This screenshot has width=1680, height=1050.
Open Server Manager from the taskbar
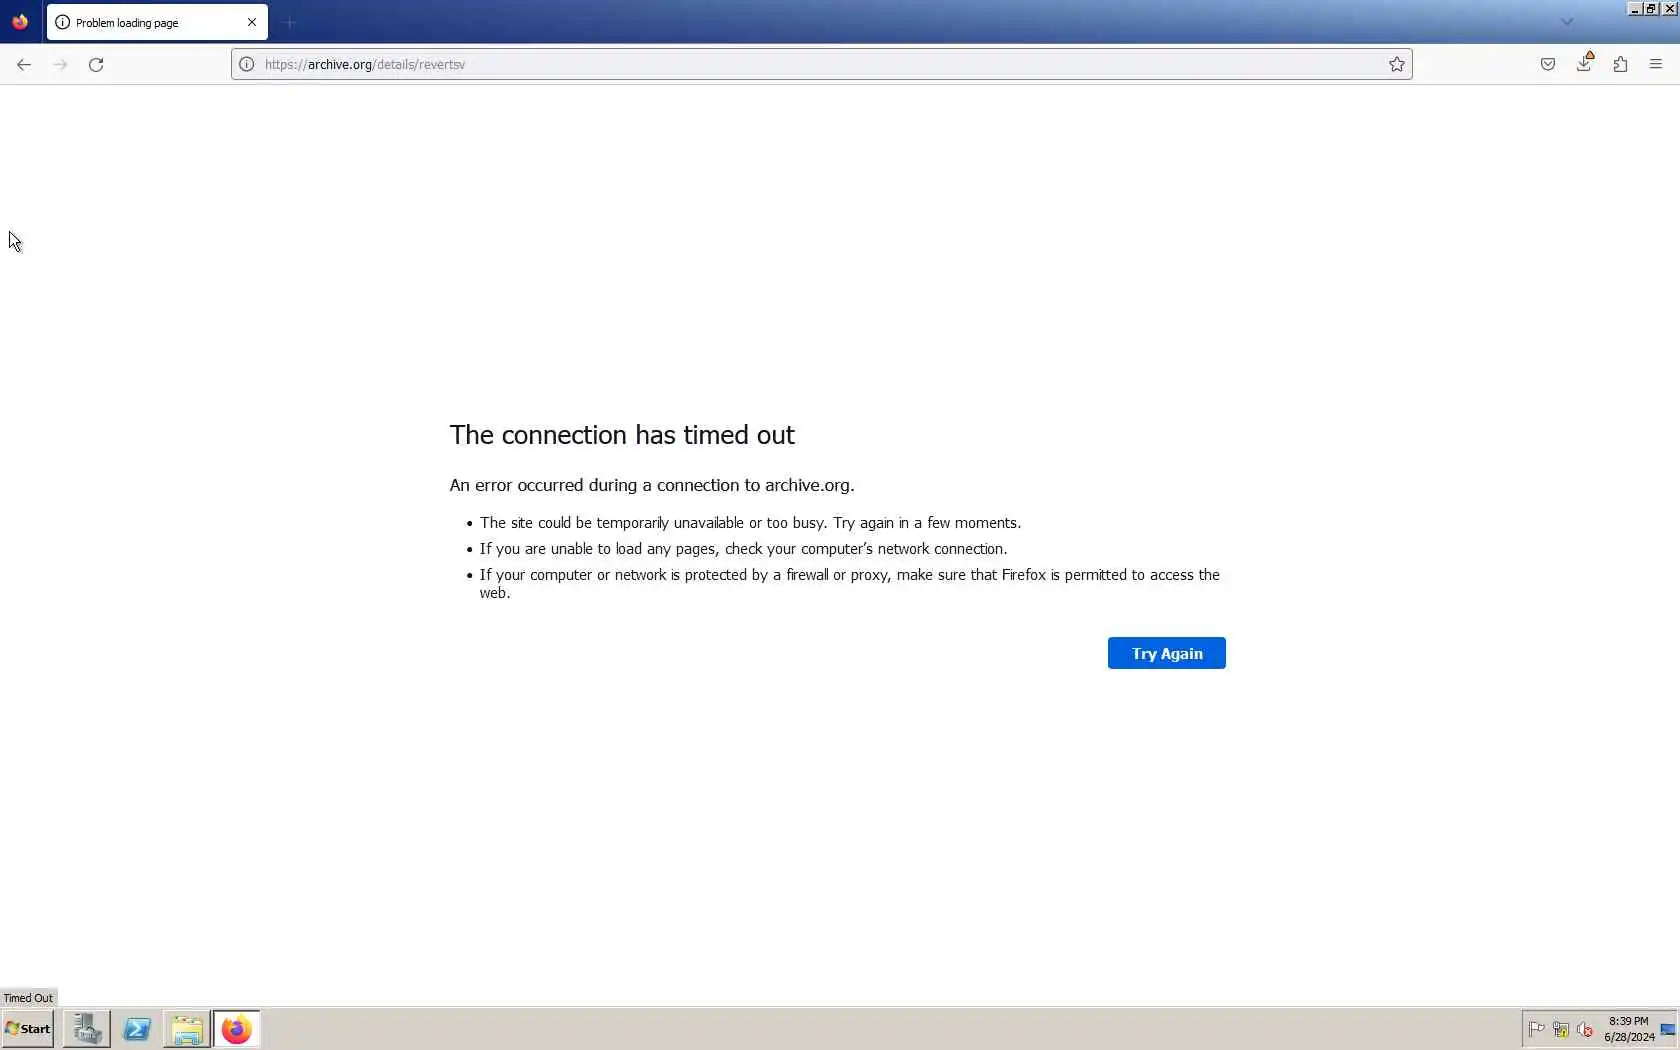(x=87, y=1029)
